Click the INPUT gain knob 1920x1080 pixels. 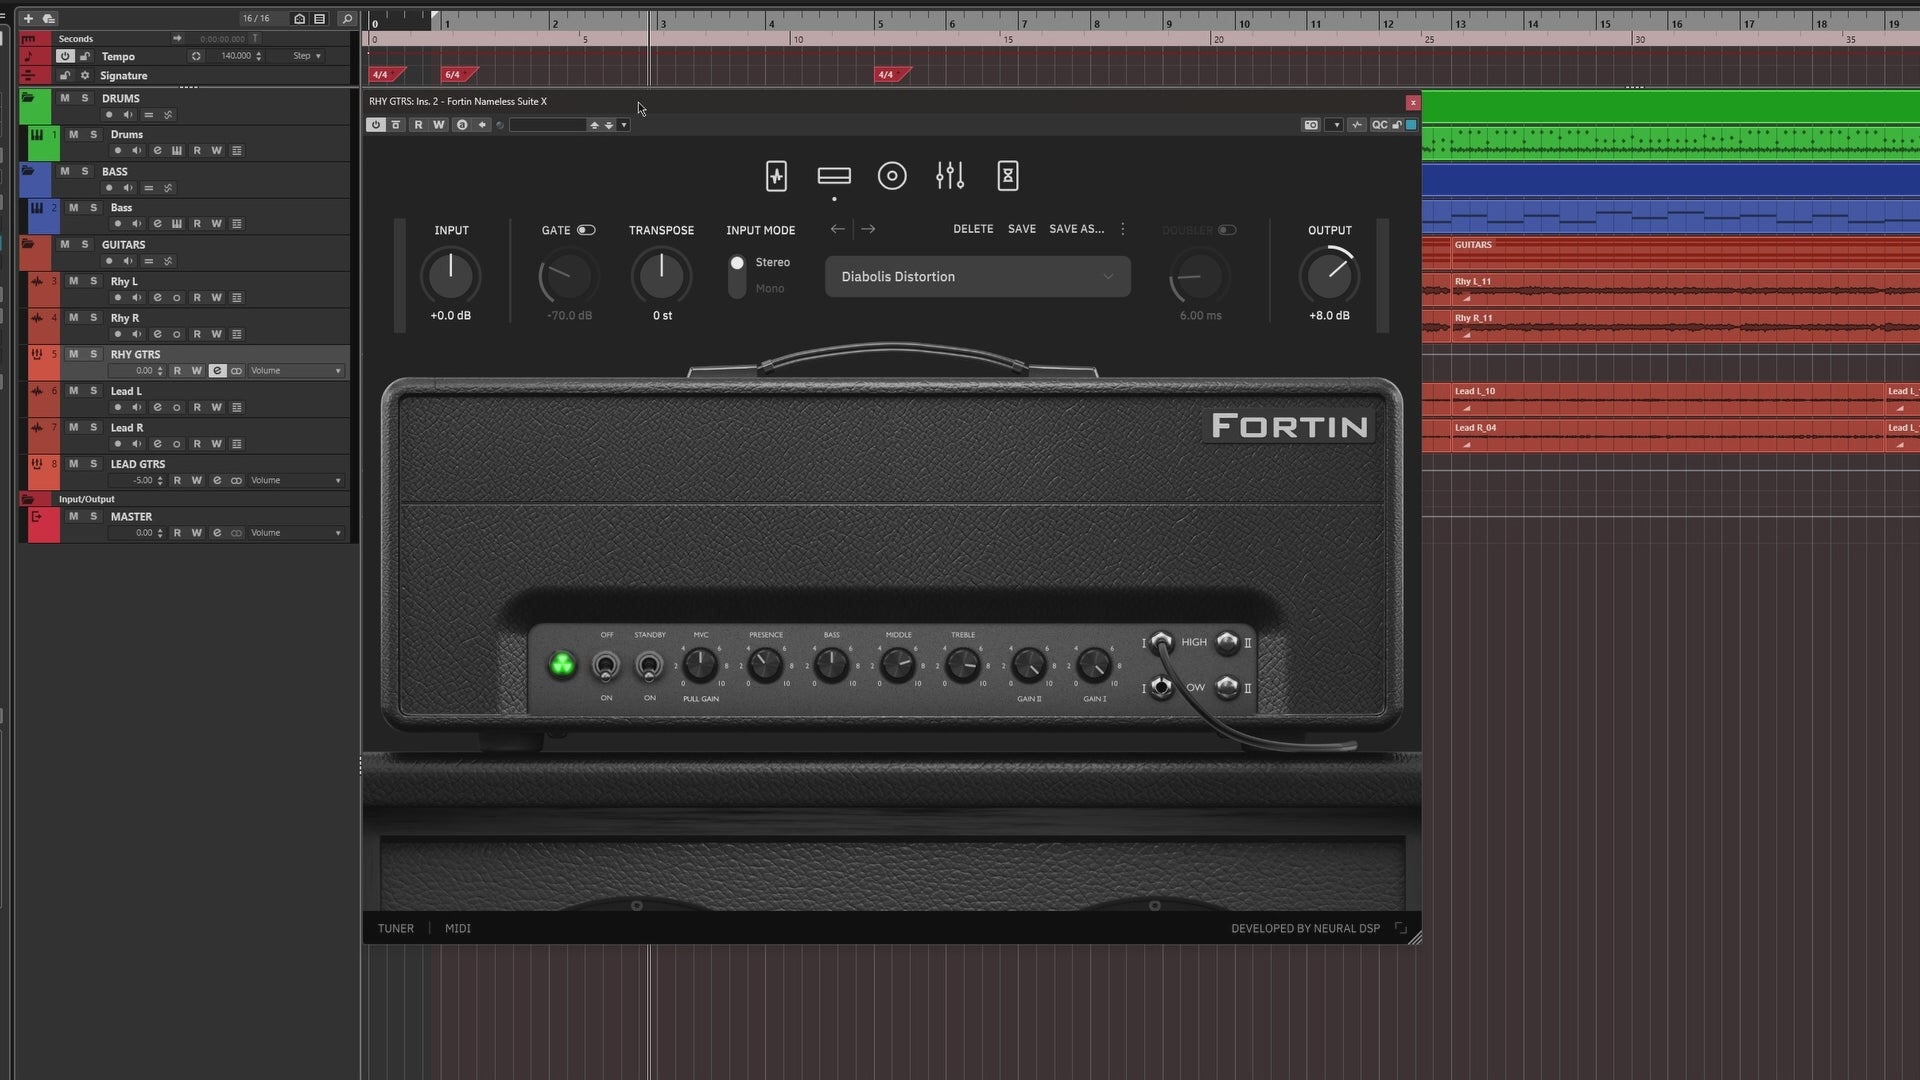451,276
